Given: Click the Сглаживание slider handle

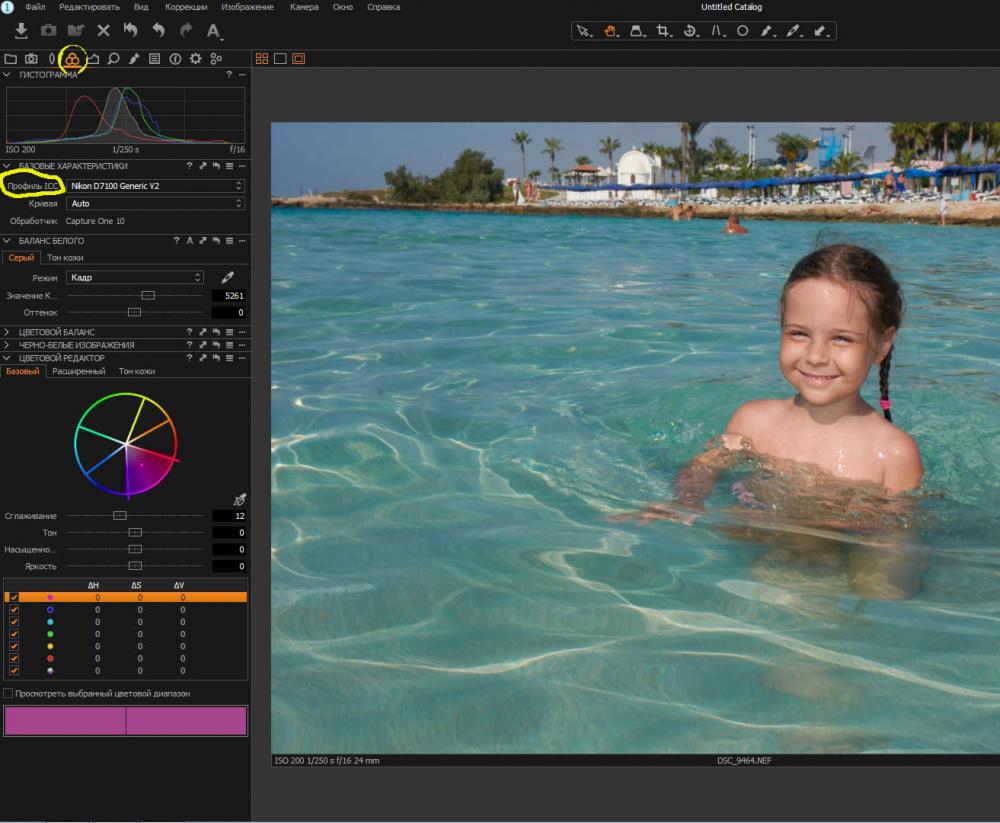Looking at the screenshot, I should click(x=120, y=515).
